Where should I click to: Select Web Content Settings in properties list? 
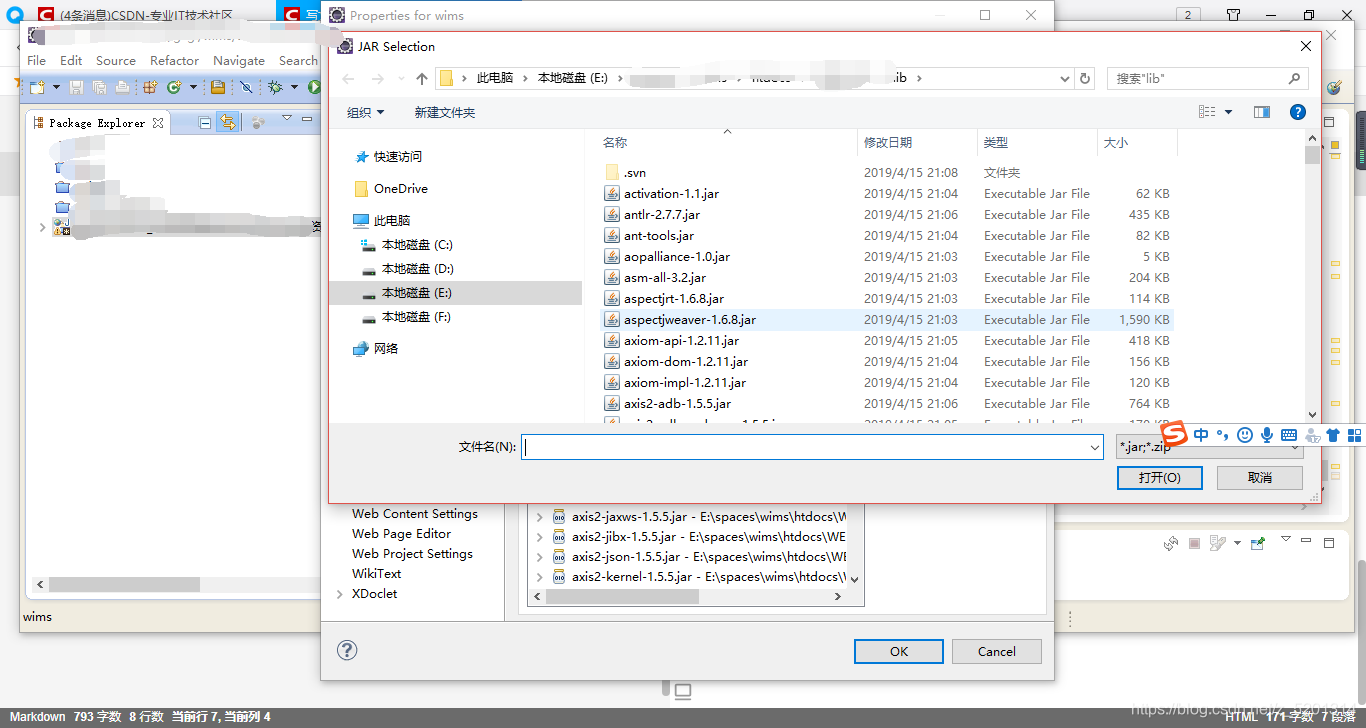(x=415, y=514)
